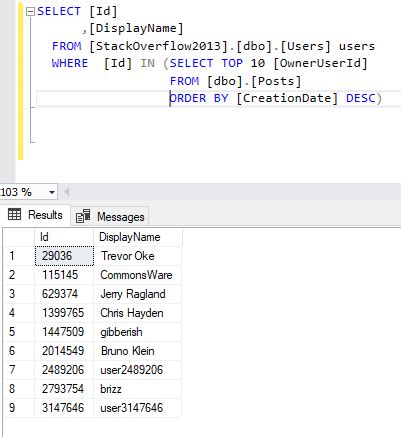Click the results grid top-left corner selector
Viewport: 401px width, 437px height.
click(x=19, y=237)
